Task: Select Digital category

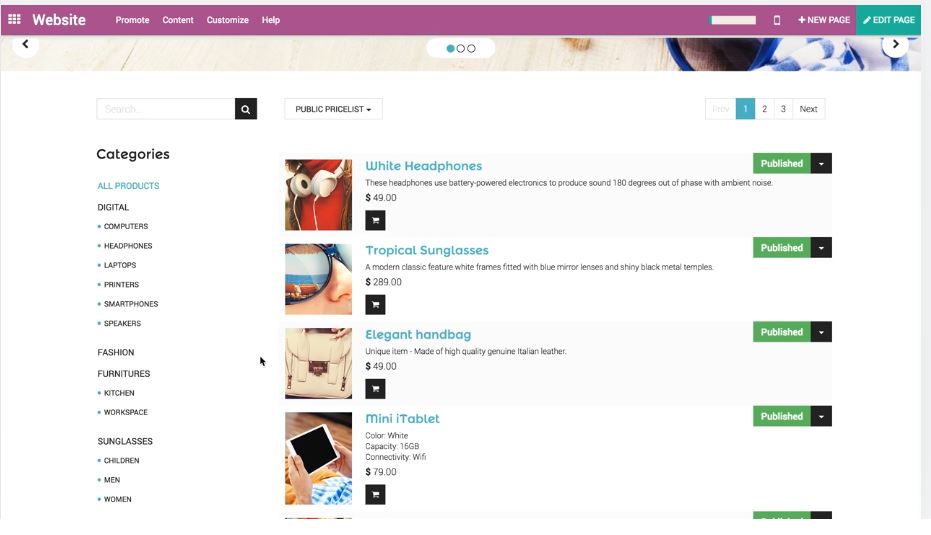Action: [113, 207]
